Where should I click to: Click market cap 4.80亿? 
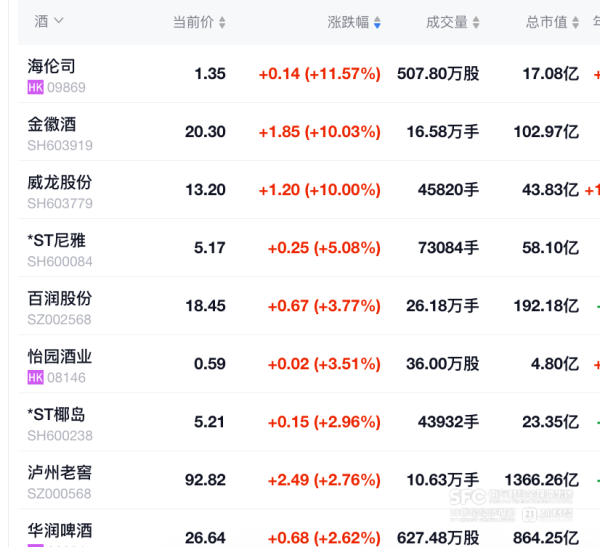[555, 364]
